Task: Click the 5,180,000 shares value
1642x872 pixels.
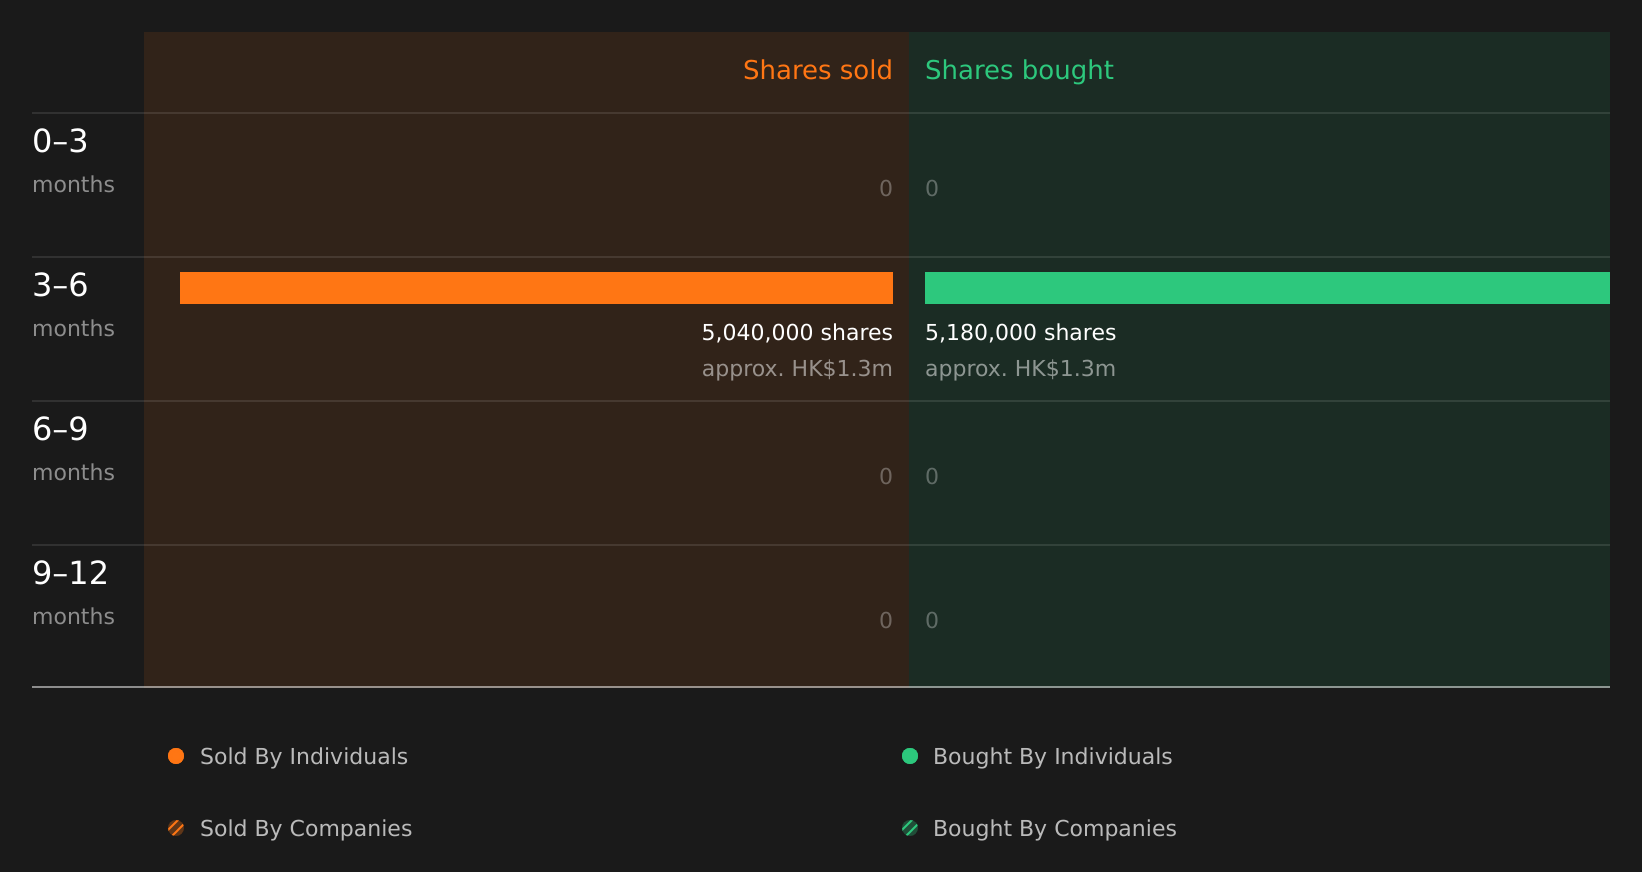Action: [1020, 333]
